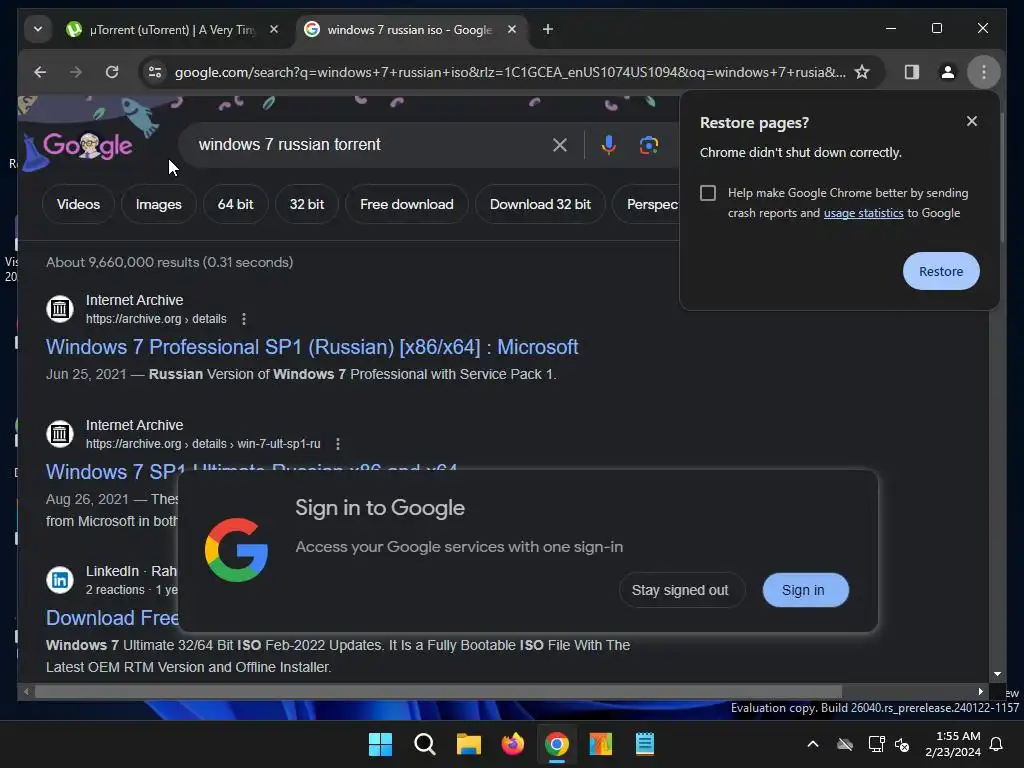
Task: Open the tab search dropdown arrow
Action: pos(38,29)
